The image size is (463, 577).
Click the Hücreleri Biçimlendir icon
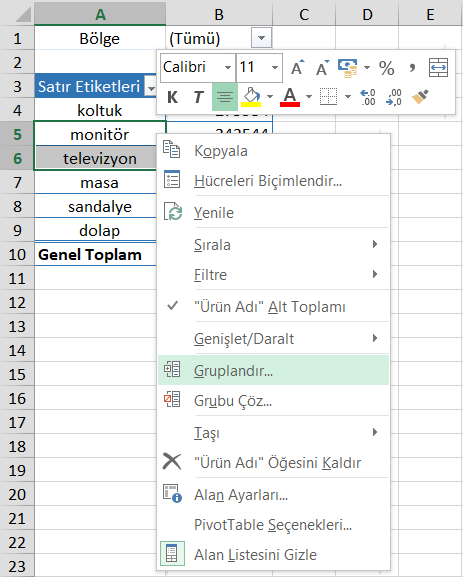click(172, 179)
